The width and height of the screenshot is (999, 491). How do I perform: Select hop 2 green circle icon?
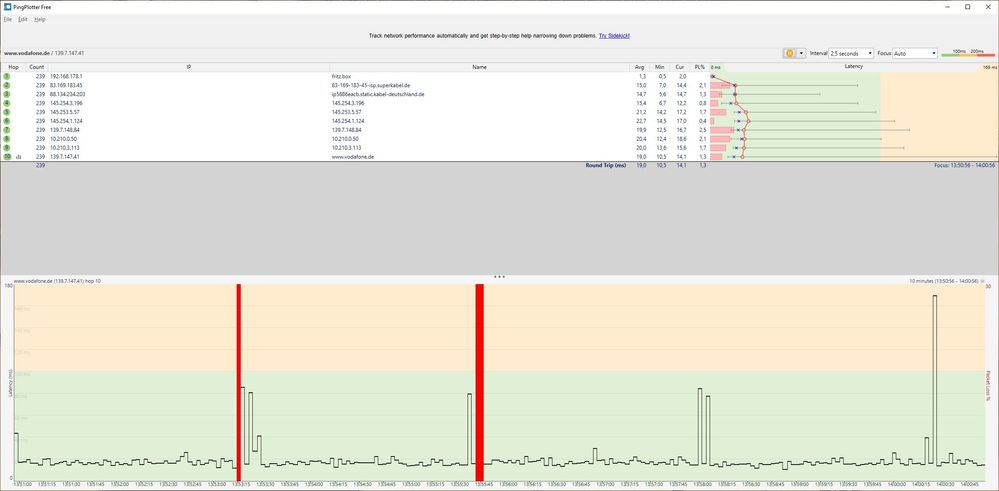point(7,85)
